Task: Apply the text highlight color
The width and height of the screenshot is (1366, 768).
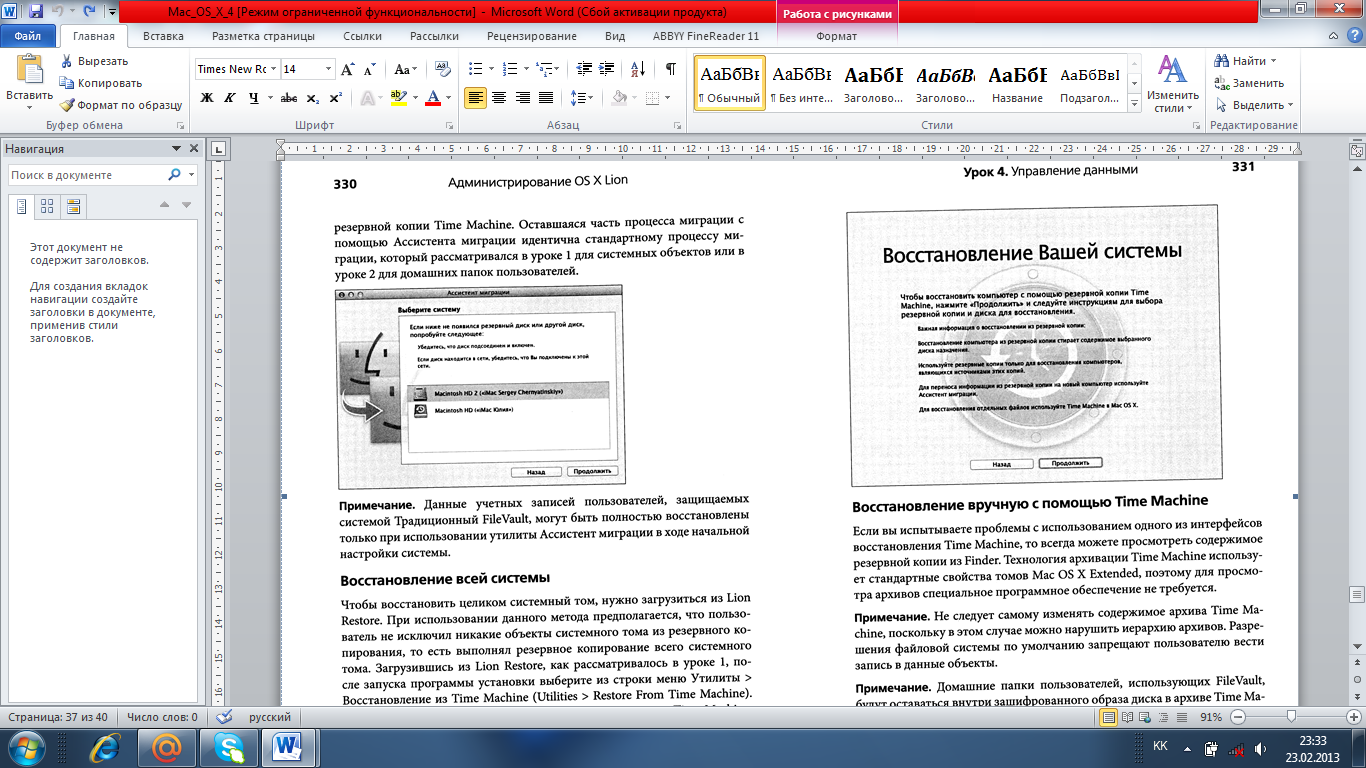Action: click(398, 98)
